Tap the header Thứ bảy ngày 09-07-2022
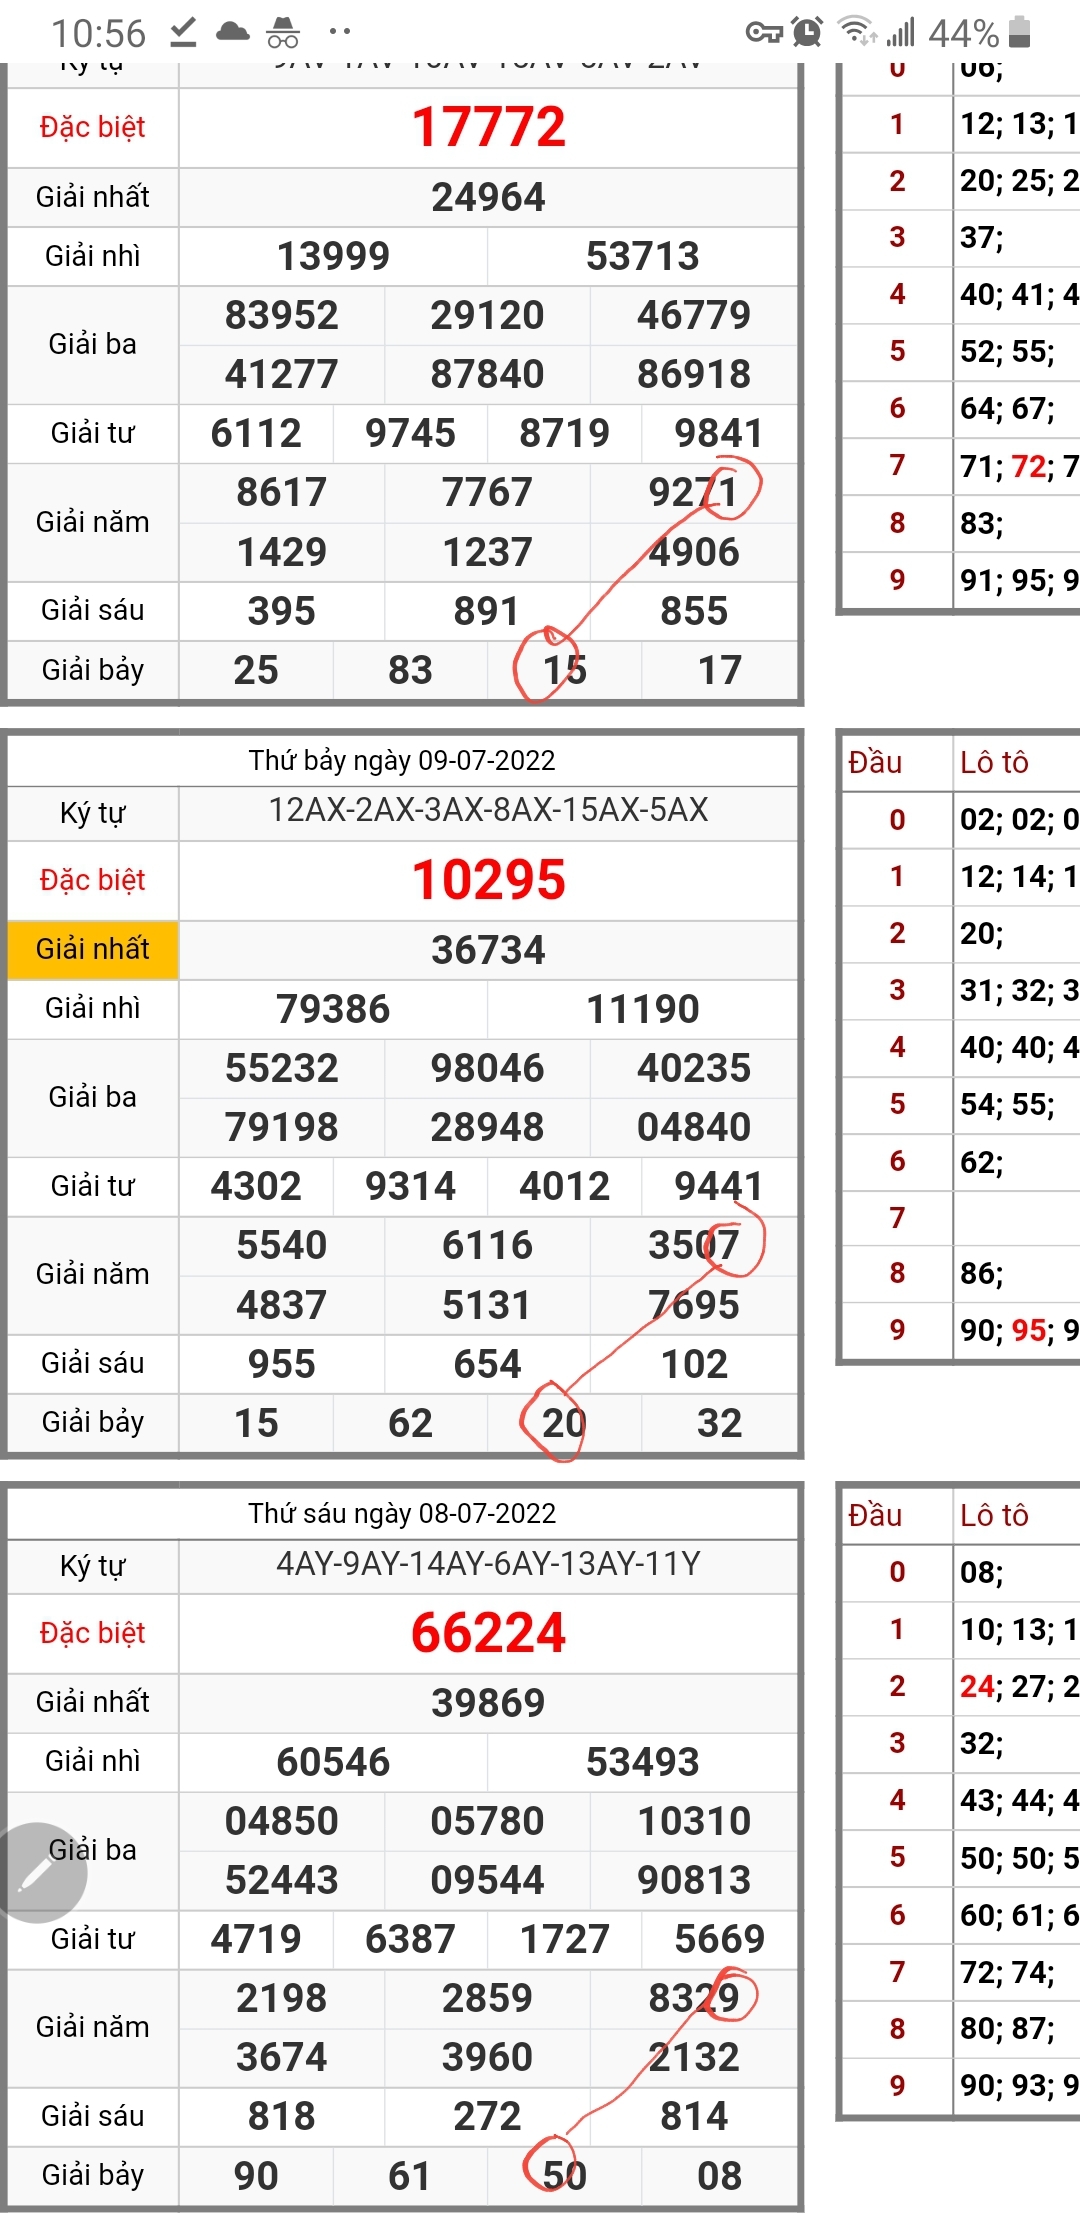Screen dimensions: 1080x2220 click(402, 761)
